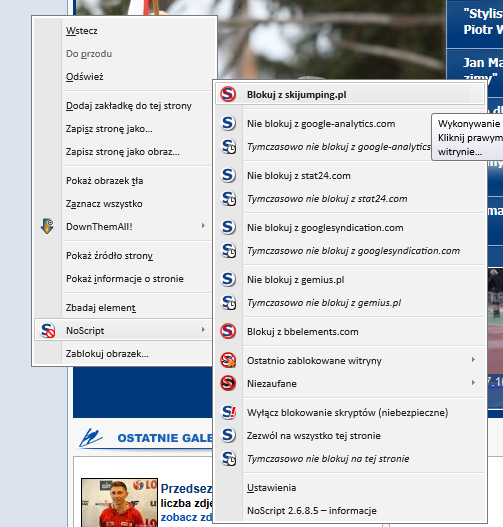Click the exclamation icon for disabling script blocking

(x=228, y=412)
